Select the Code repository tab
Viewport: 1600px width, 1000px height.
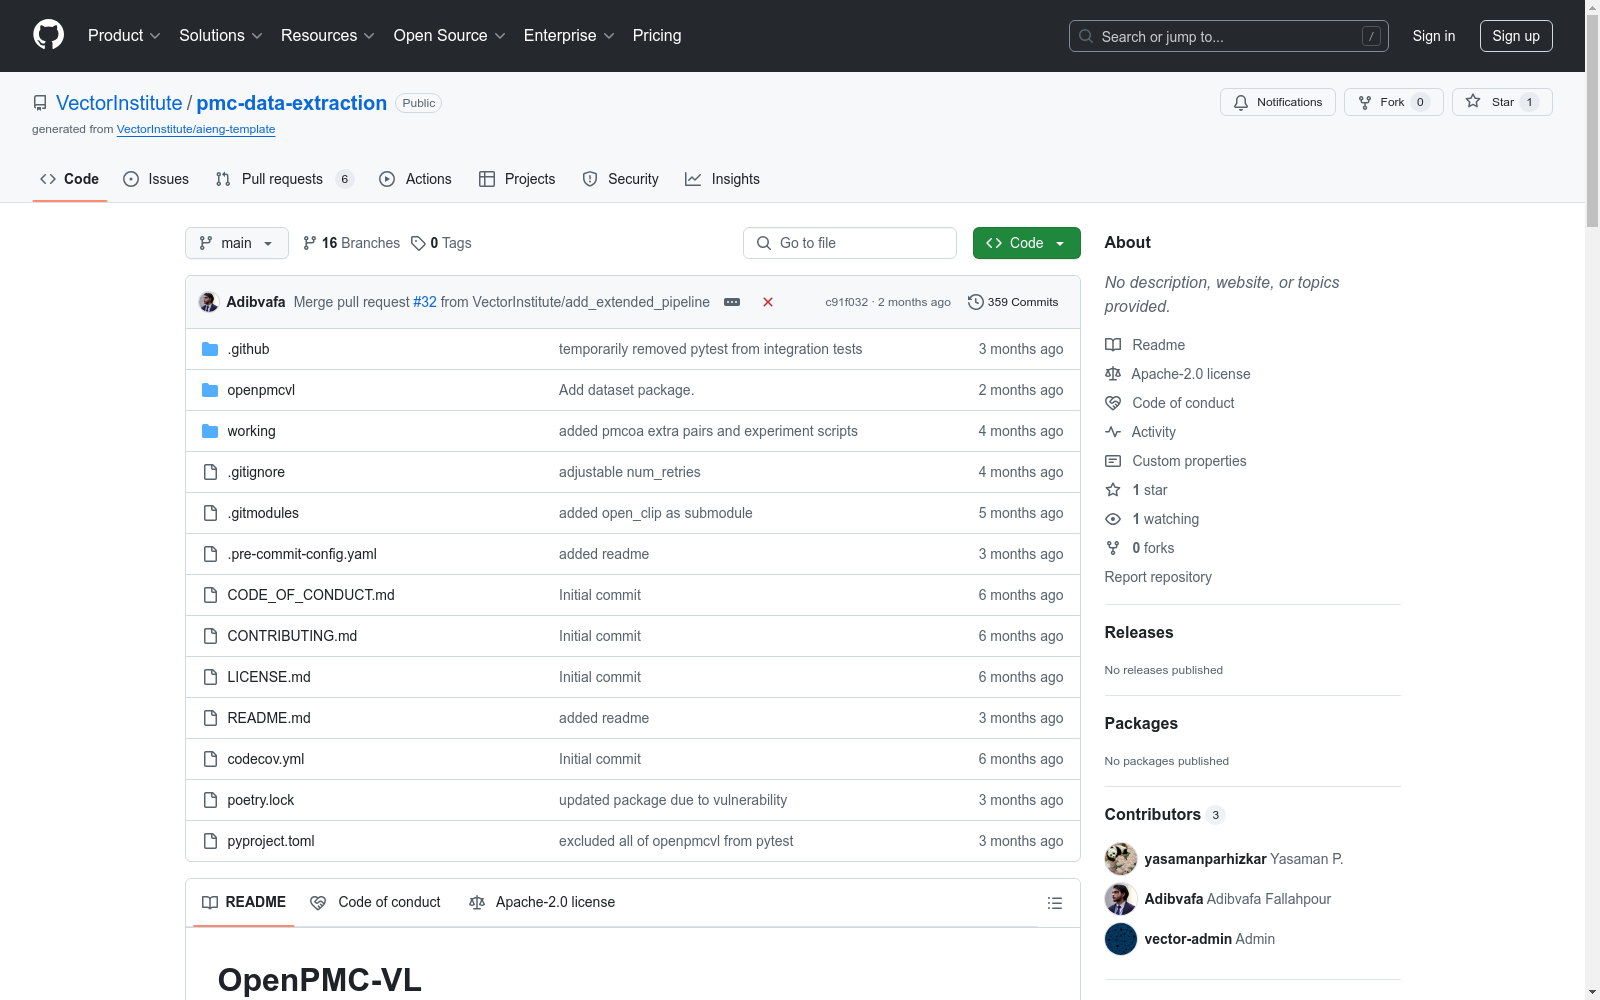70,179
